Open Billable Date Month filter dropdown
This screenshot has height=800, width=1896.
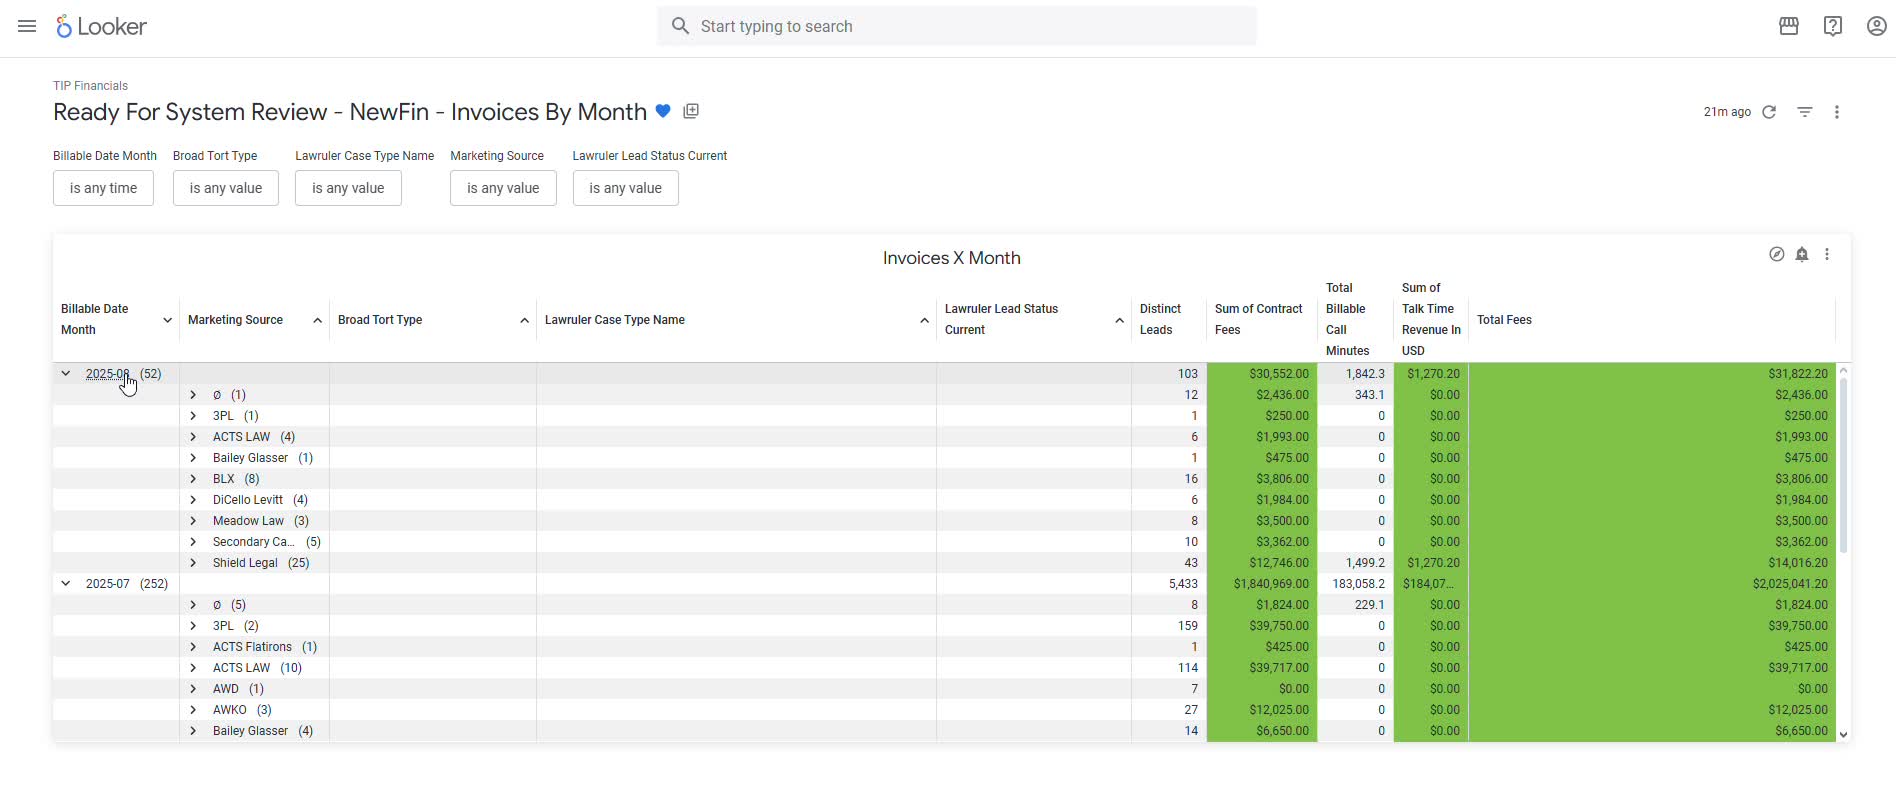coord(103,188)
